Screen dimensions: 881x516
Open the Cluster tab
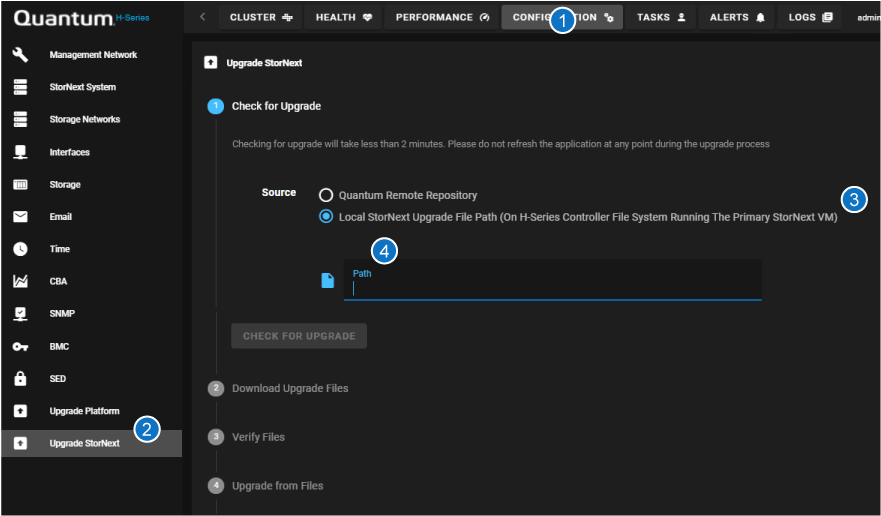pyautogui.click(x=261, y=17)
